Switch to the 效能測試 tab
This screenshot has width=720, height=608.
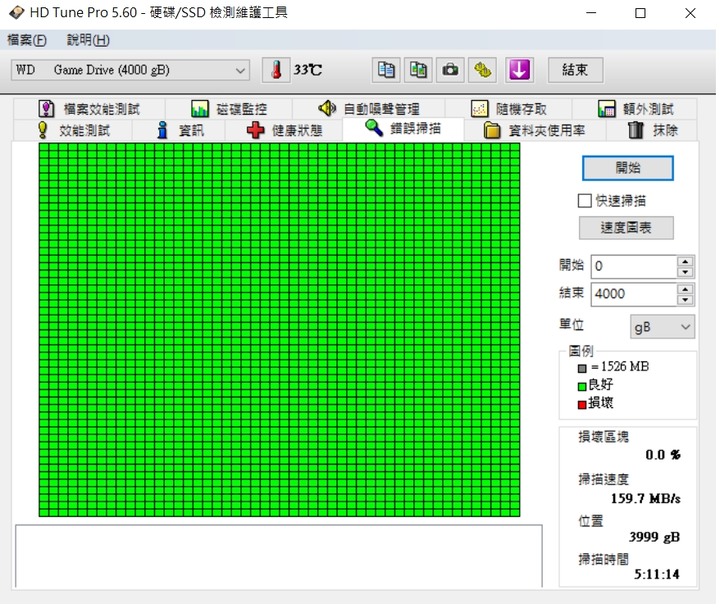pos(73,130)
